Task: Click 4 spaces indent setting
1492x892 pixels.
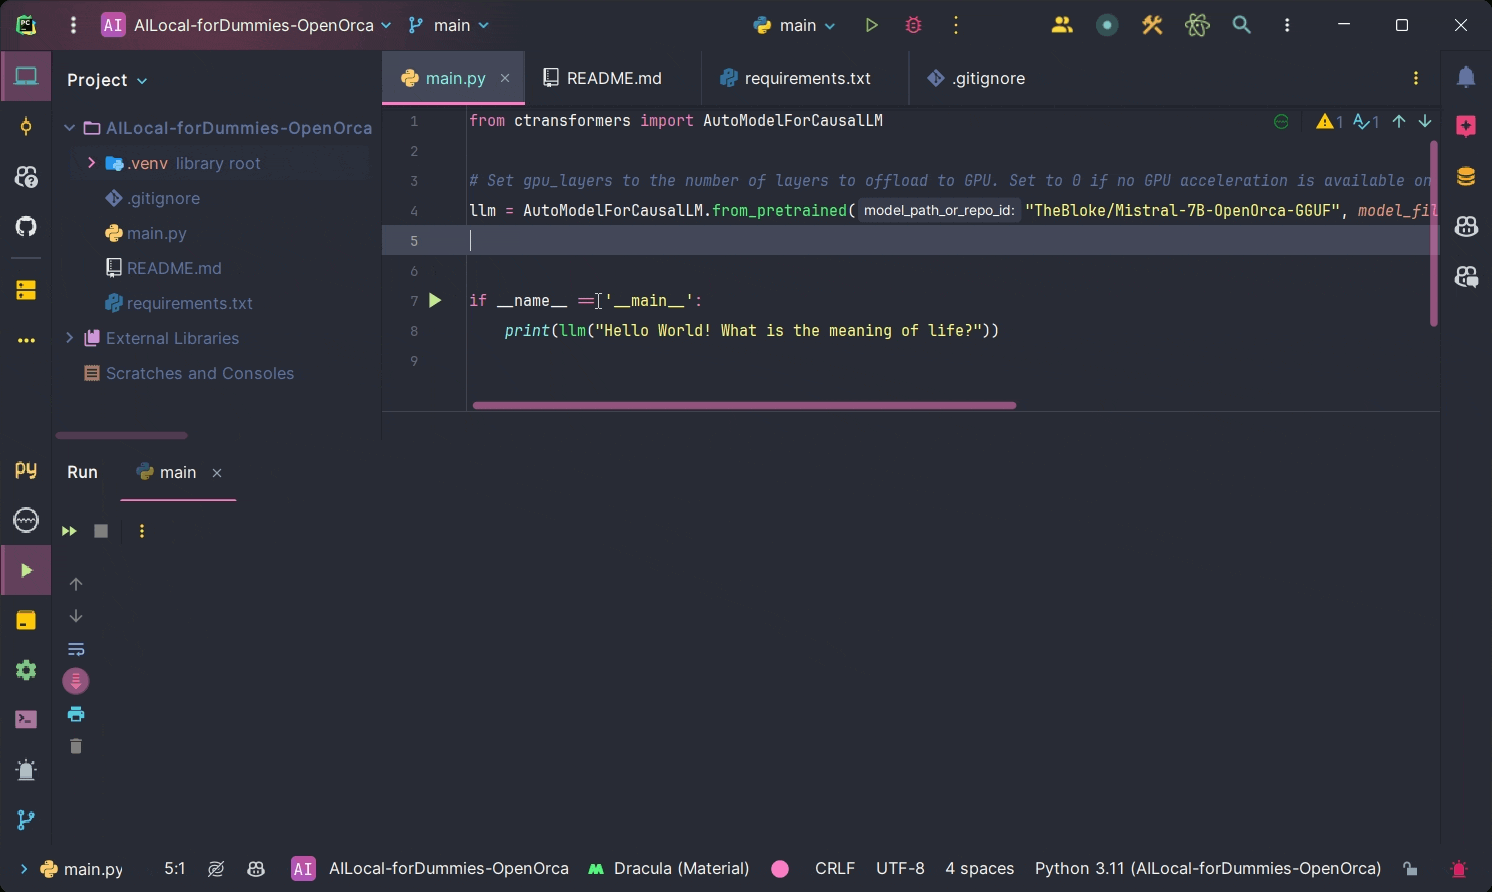Action: coord(980,868)
